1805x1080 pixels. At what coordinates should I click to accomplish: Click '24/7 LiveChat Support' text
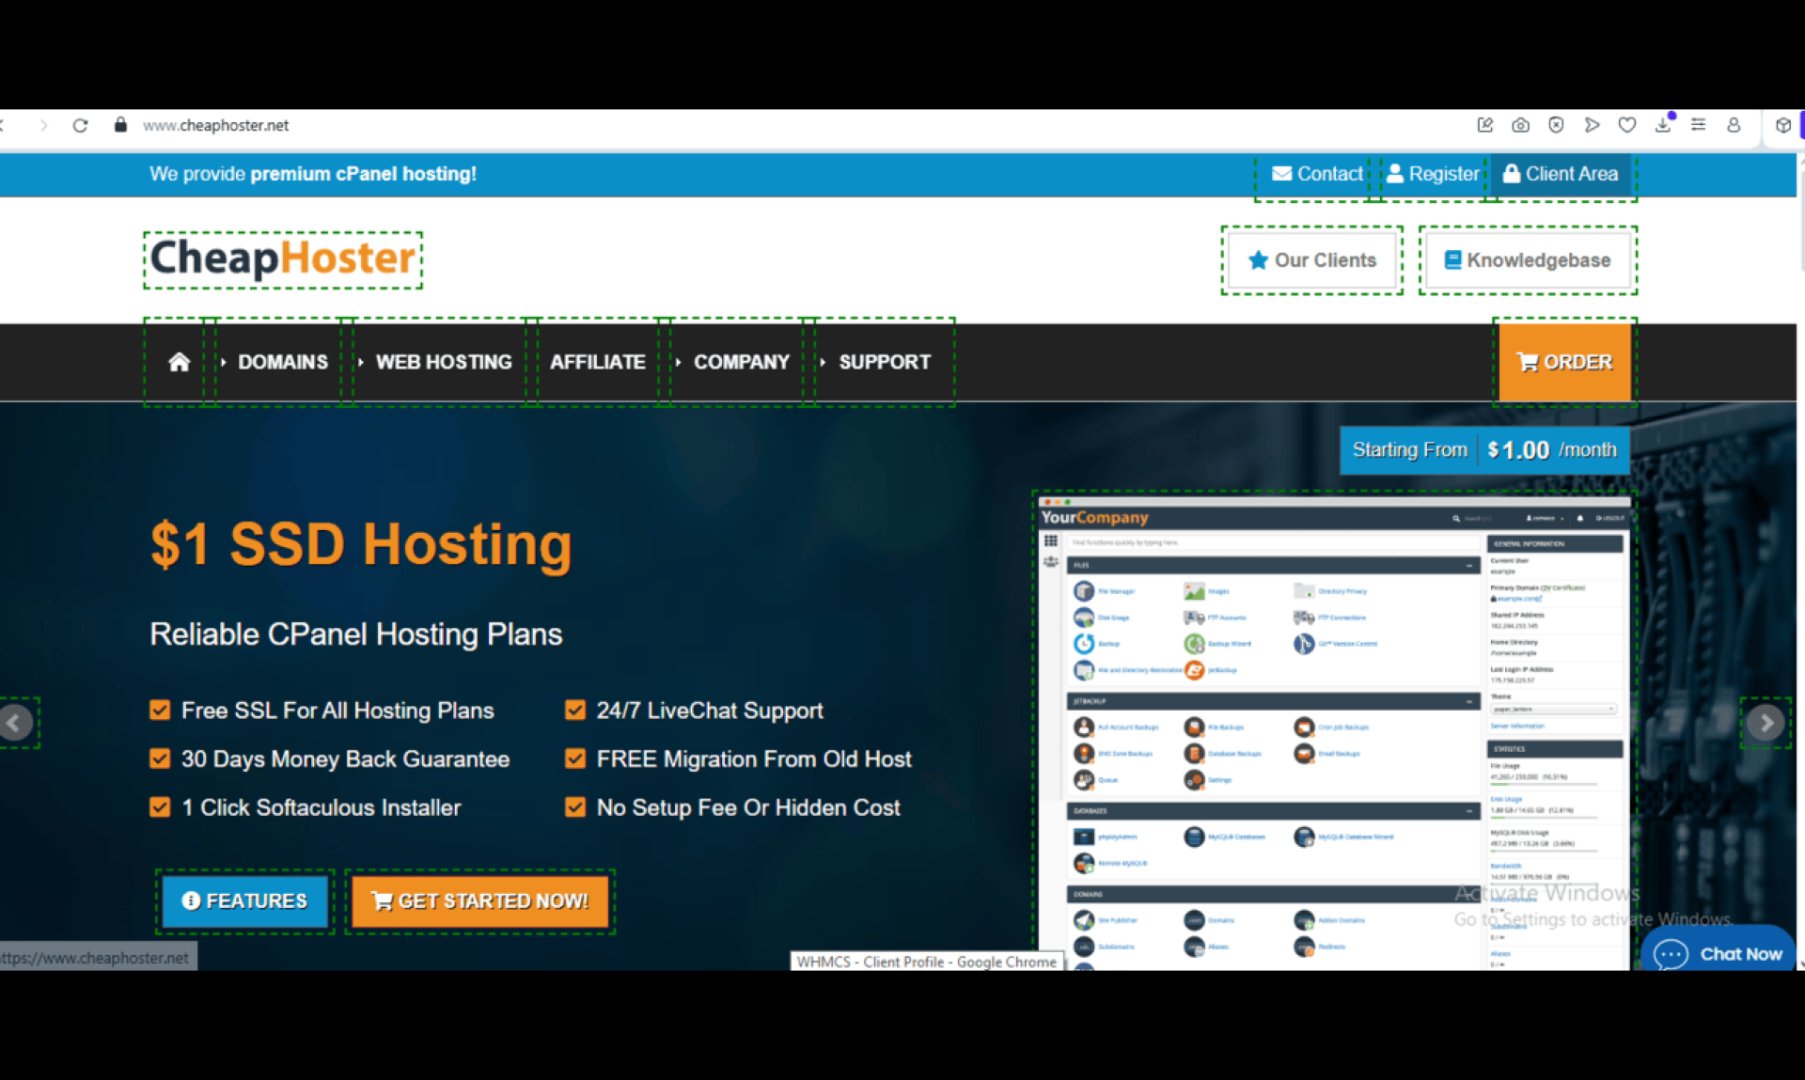click(710, 711)
